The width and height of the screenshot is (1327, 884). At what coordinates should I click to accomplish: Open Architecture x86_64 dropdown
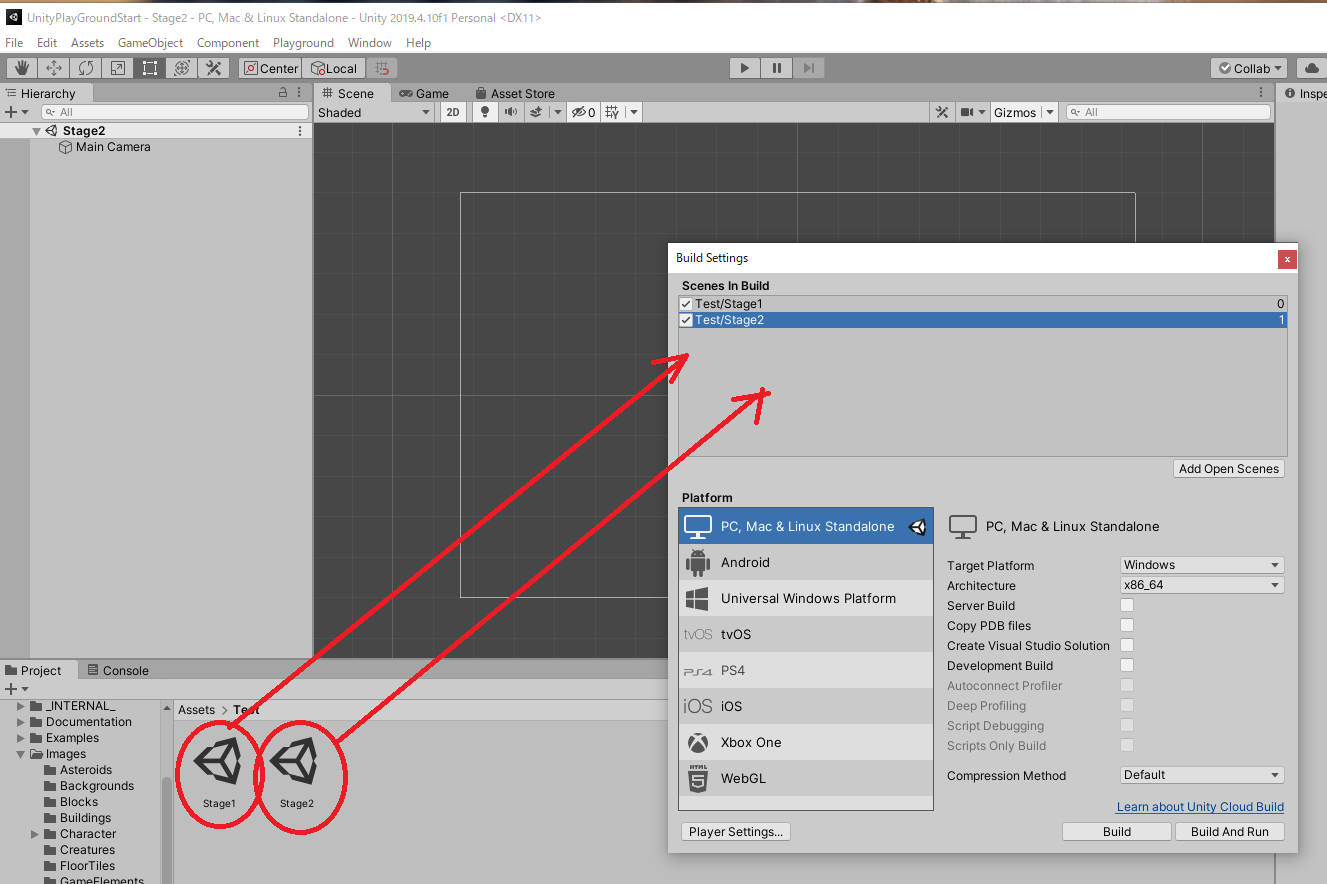(1202, 585)
